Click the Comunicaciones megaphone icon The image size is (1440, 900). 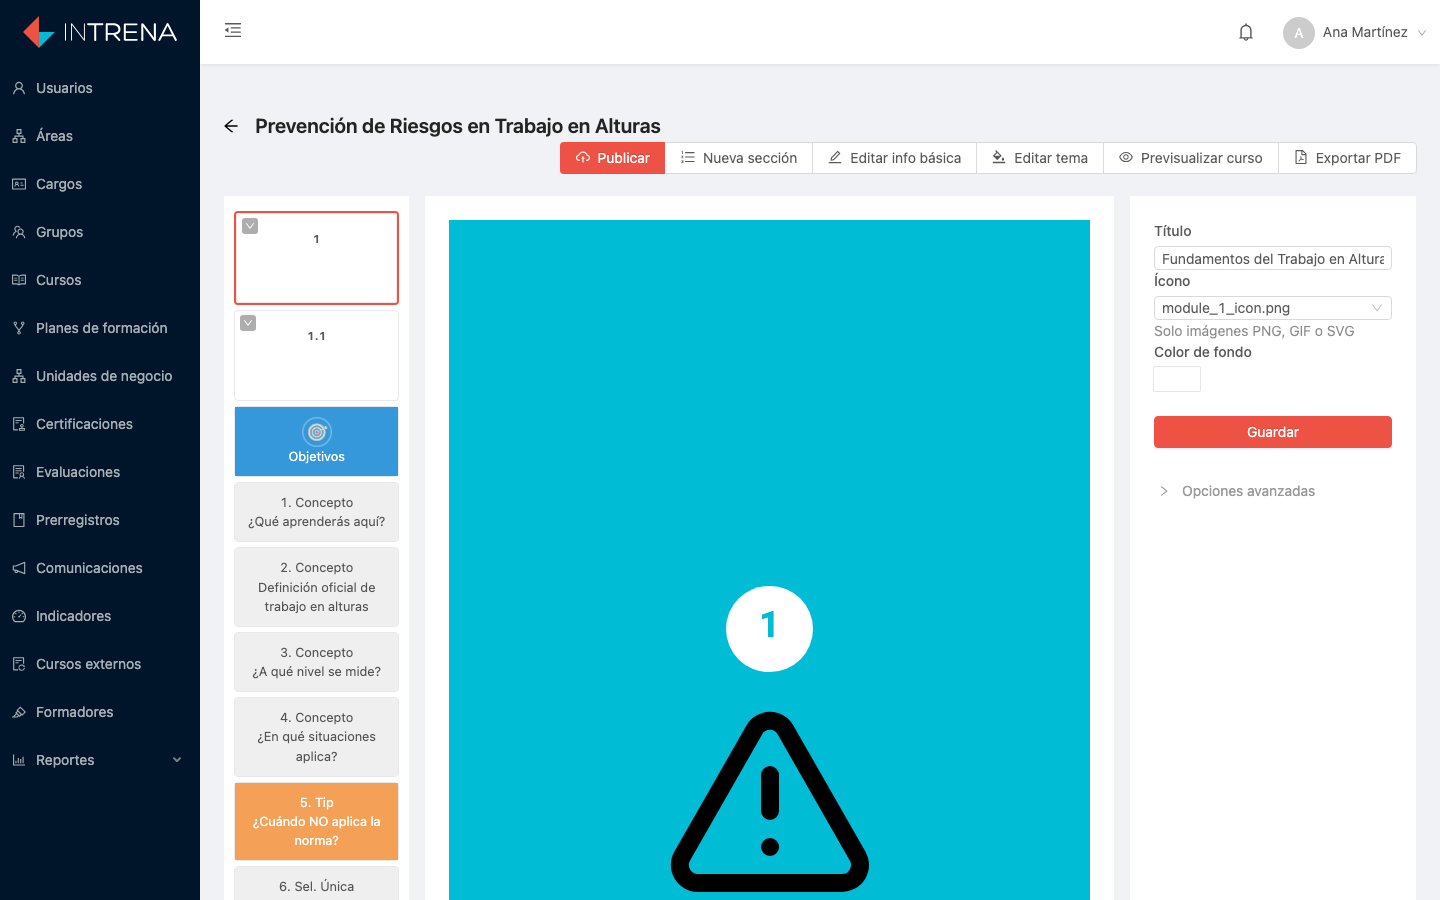coord(19,568)
